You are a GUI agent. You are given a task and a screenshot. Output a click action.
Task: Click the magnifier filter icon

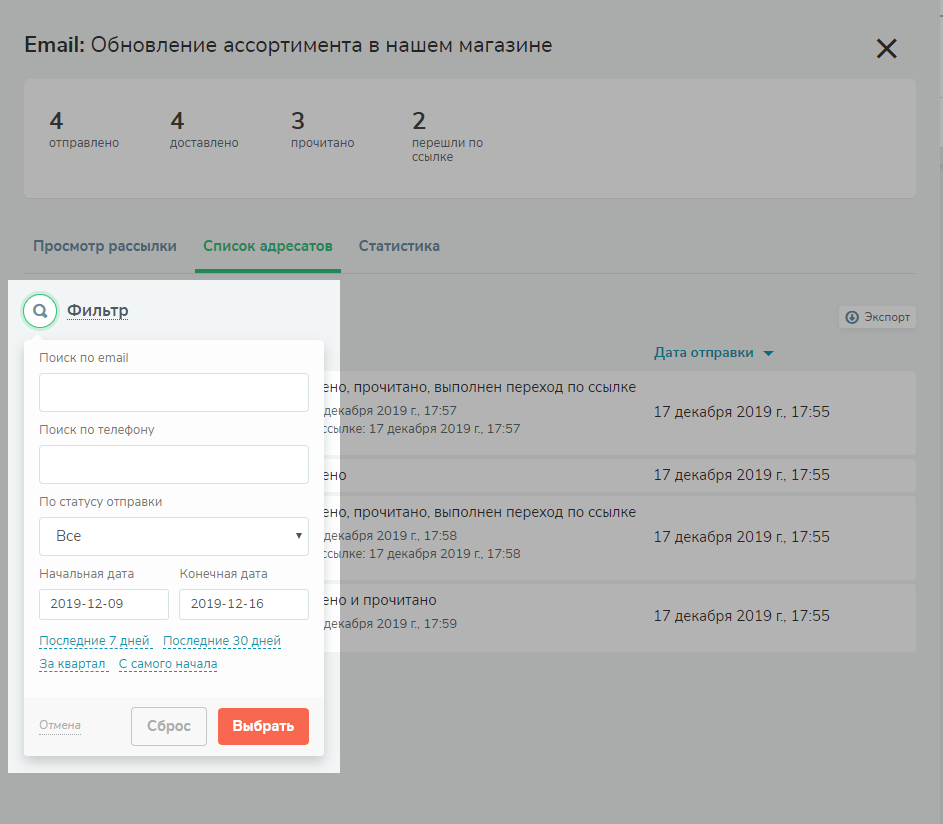[40, 311]
